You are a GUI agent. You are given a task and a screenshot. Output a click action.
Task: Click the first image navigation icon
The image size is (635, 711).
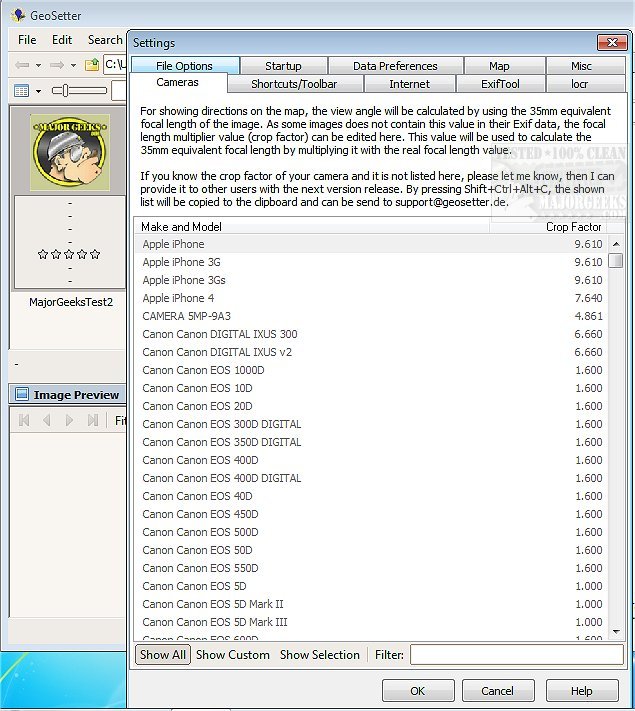[x=24, y=420]
